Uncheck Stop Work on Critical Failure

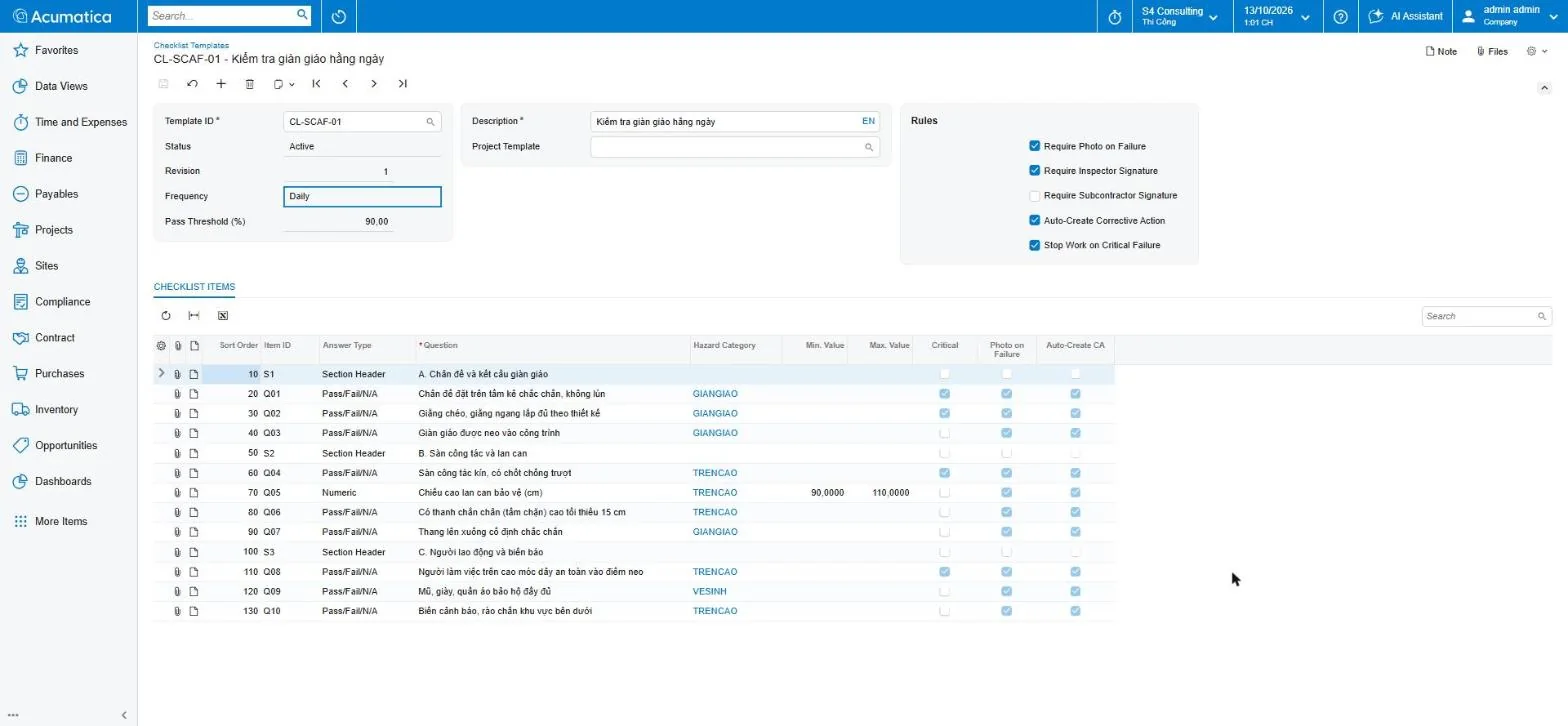pyautogui.click(x=1035, y=245)
